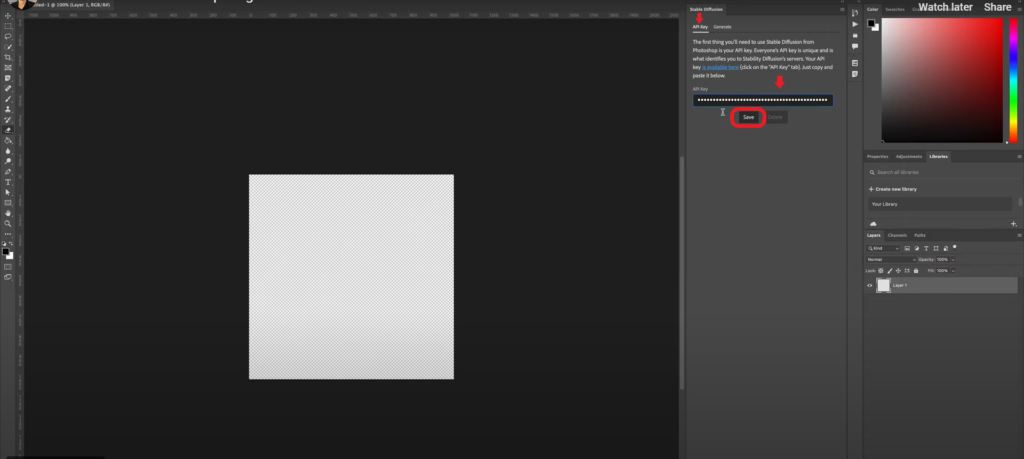
Task: Open the Edit Toolbar three-dots menu
Action: click(x=8, y=234)
